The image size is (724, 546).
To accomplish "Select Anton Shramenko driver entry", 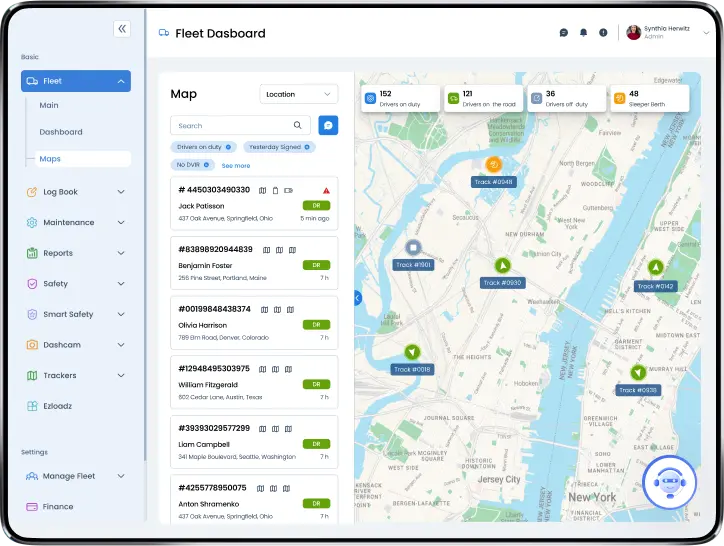I will [254, 500].
